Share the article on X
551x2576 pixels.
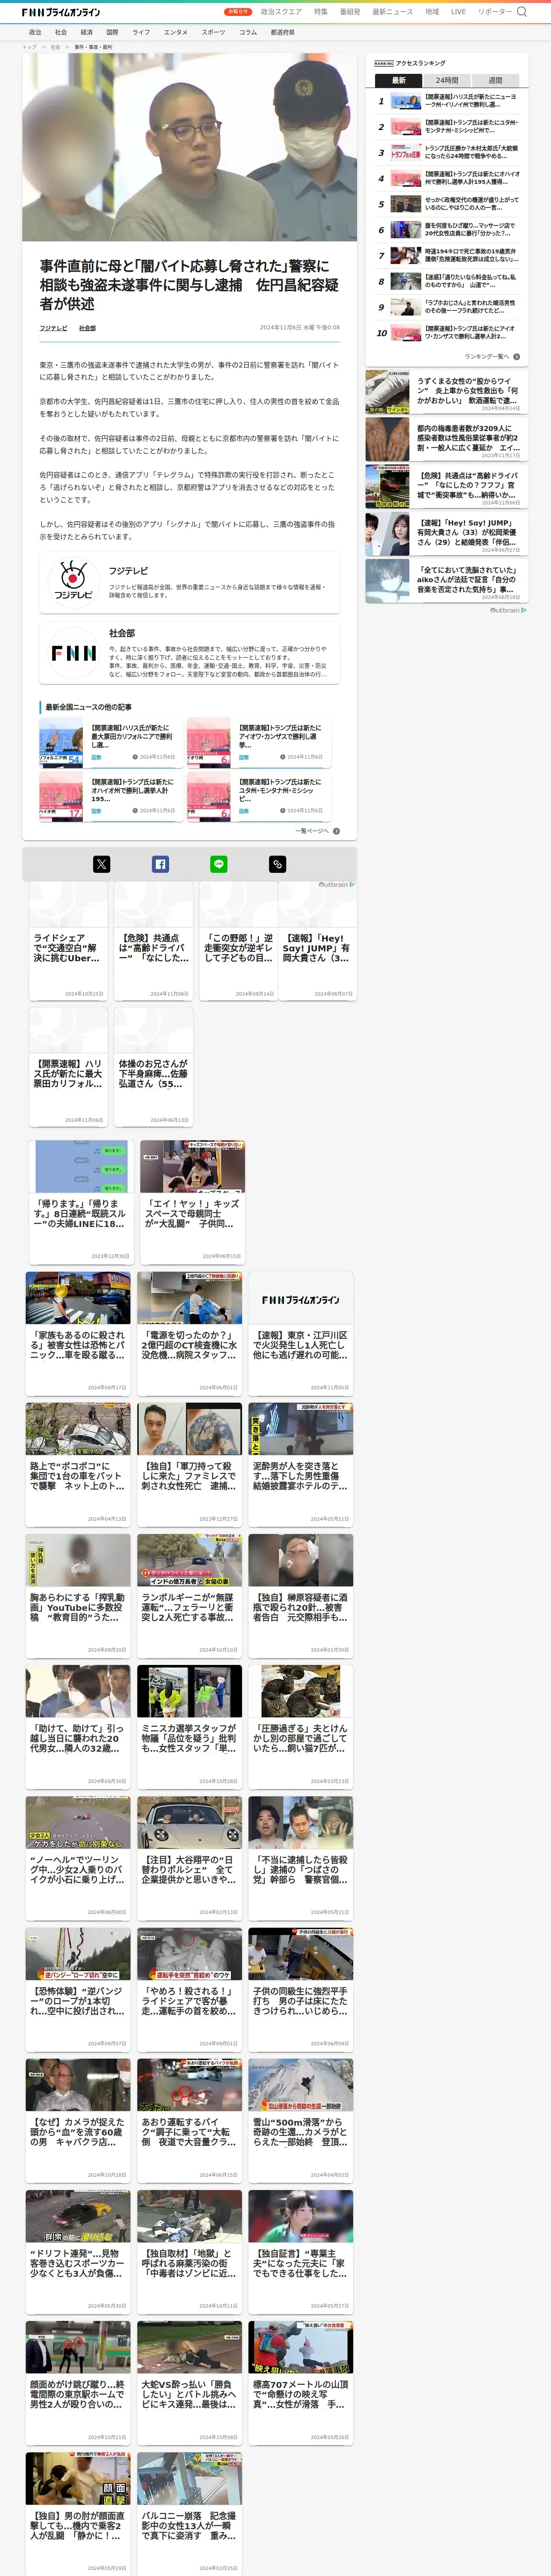pos(102,864)
